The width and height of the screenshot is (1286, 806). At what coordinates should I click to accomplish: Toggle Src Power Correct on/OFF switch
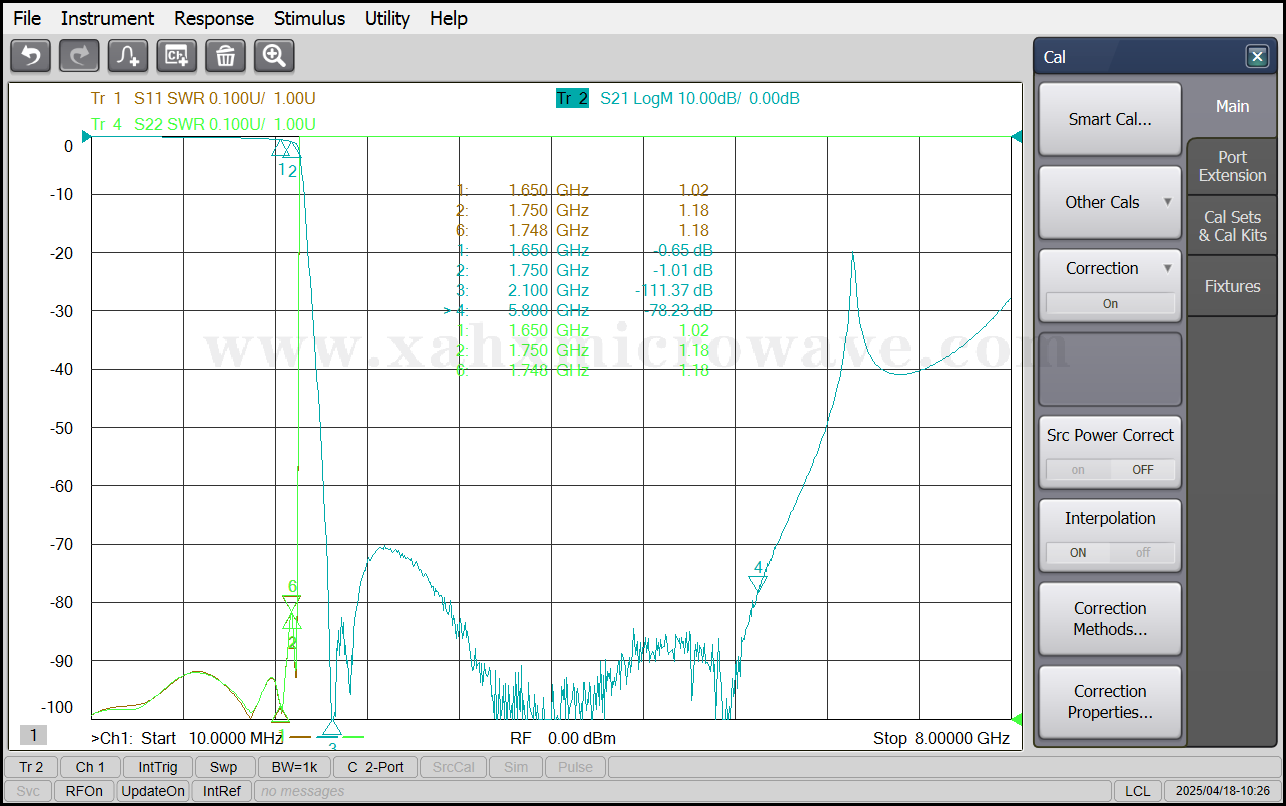pyautogui.click(x=1110, y=469)
